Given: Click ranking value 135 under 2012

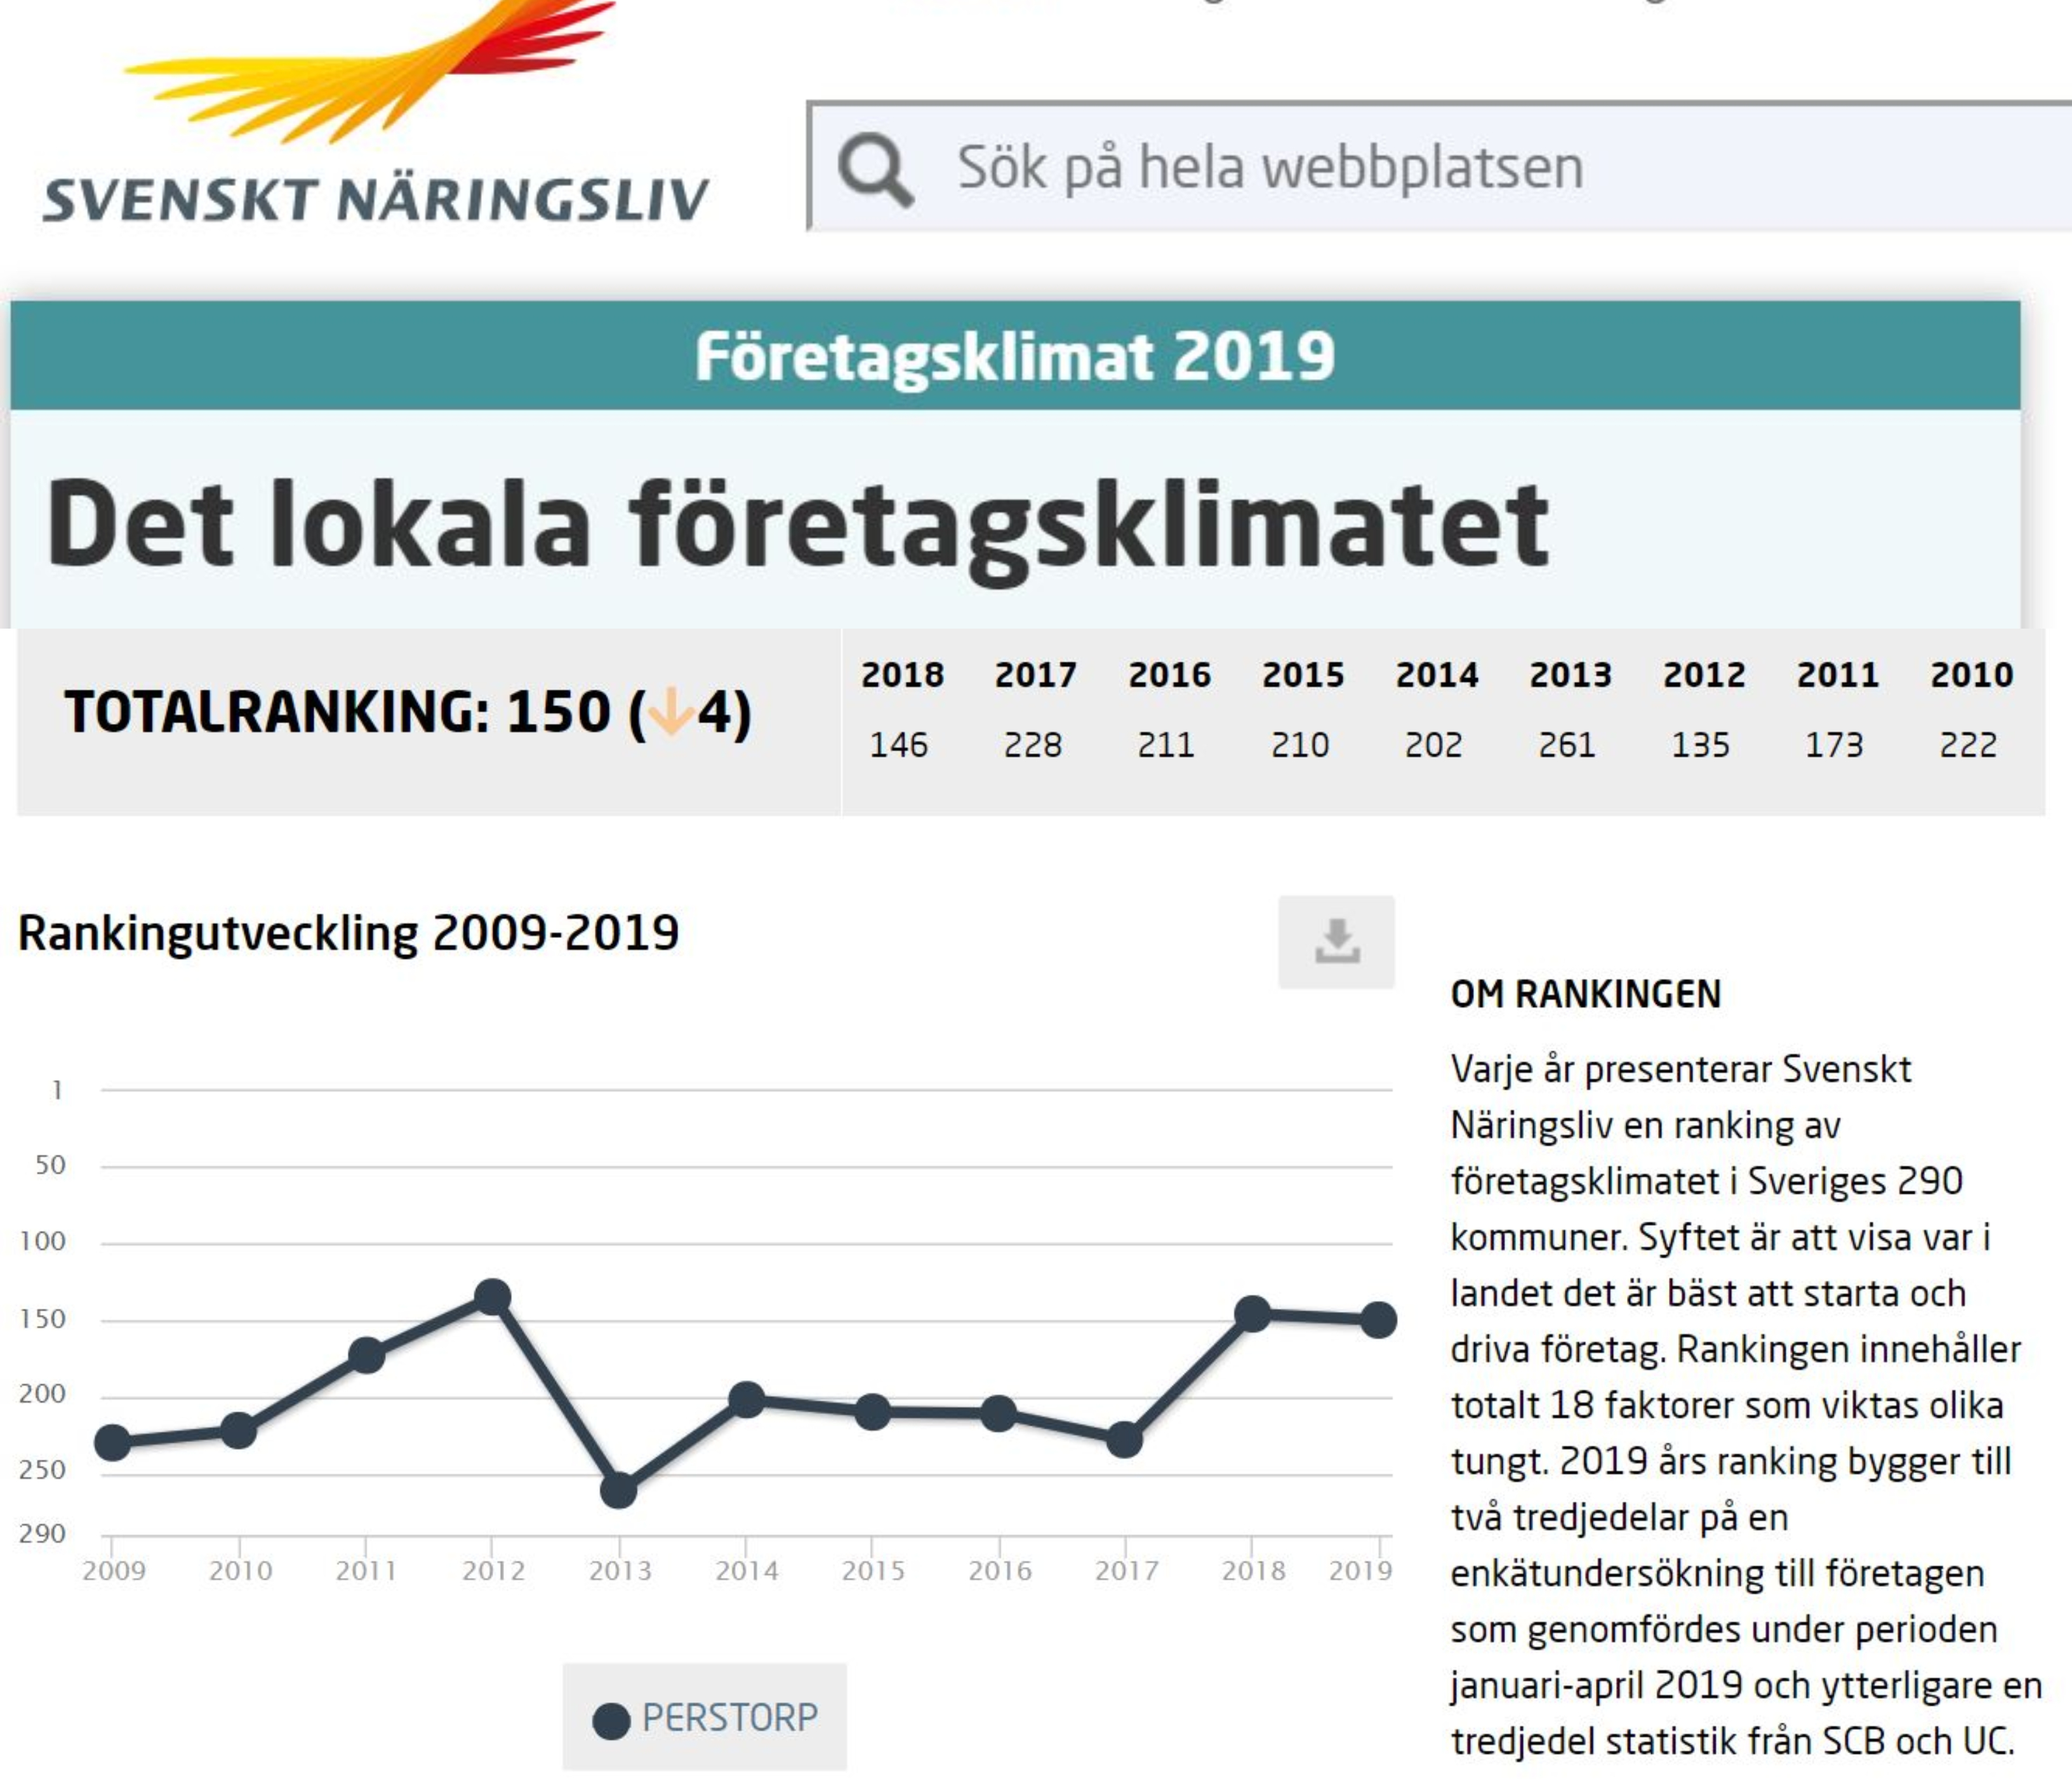Looking at the screenshot, I should point(1700,745).
